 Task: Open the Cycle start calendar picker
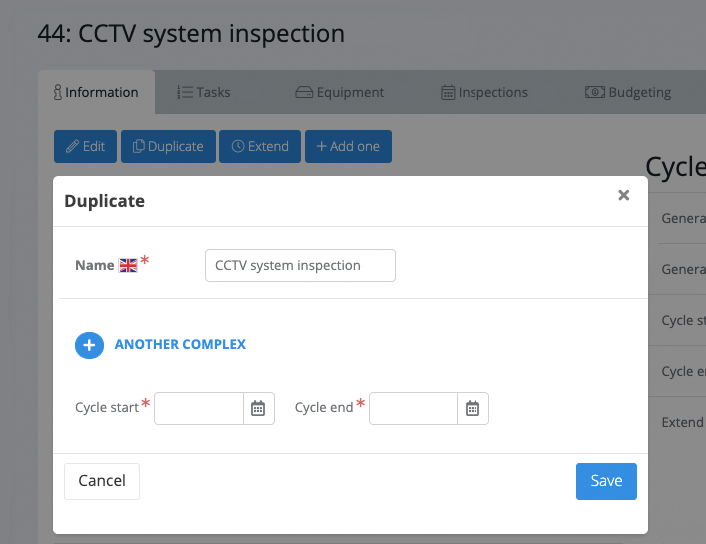pos(258,408)
